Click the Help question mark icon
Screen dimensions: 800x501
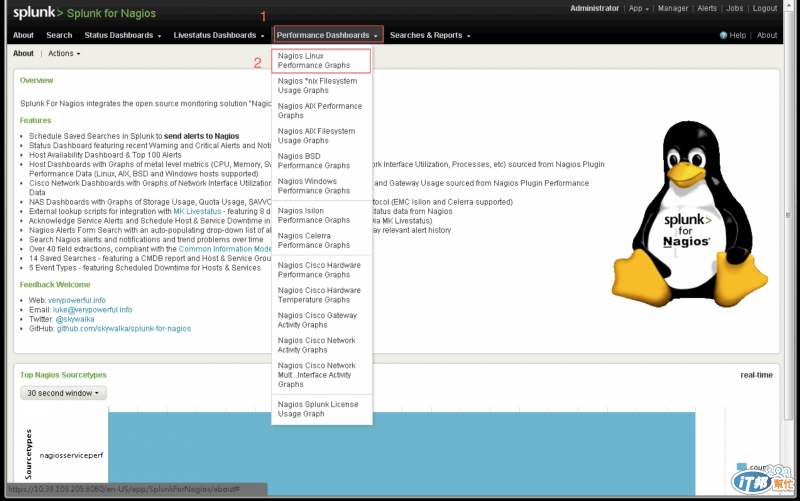(x=723, y=35)
